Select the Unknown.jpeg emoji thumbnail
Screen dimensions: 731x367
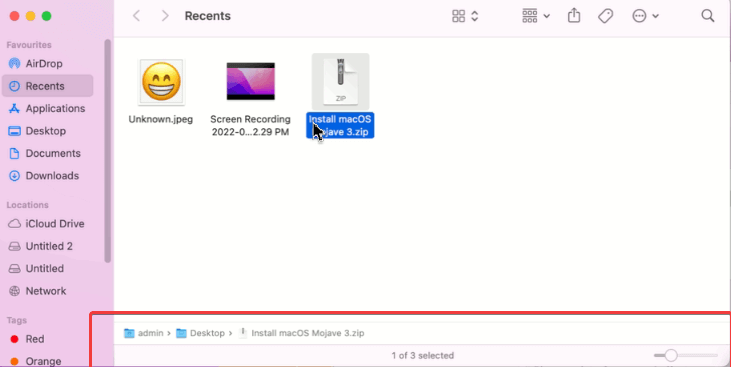coord(161,82)
